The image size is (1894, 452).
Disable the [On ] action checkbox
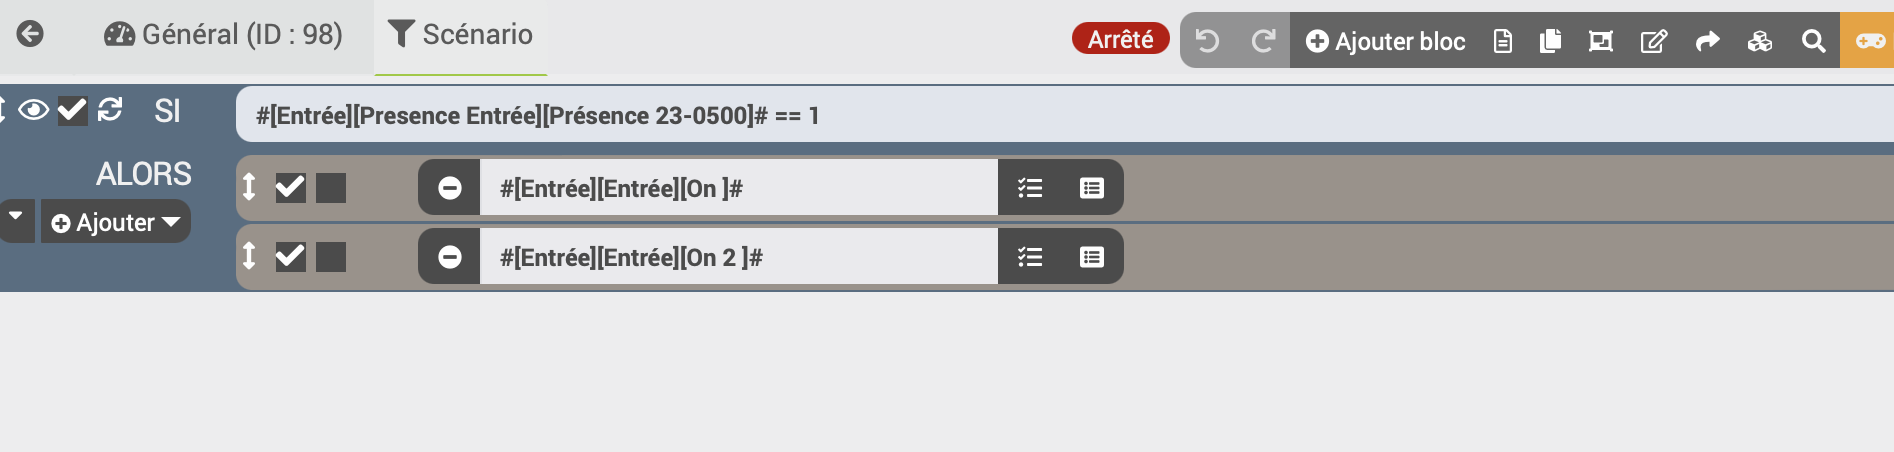click(290, 187)
